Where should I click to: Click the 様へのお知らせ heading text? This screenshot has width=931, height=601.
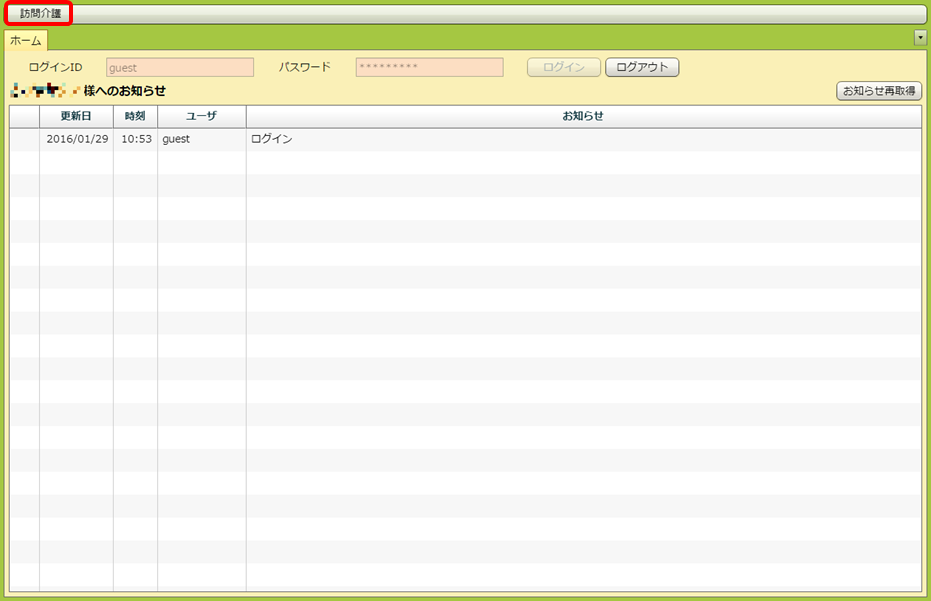[125, 91]
